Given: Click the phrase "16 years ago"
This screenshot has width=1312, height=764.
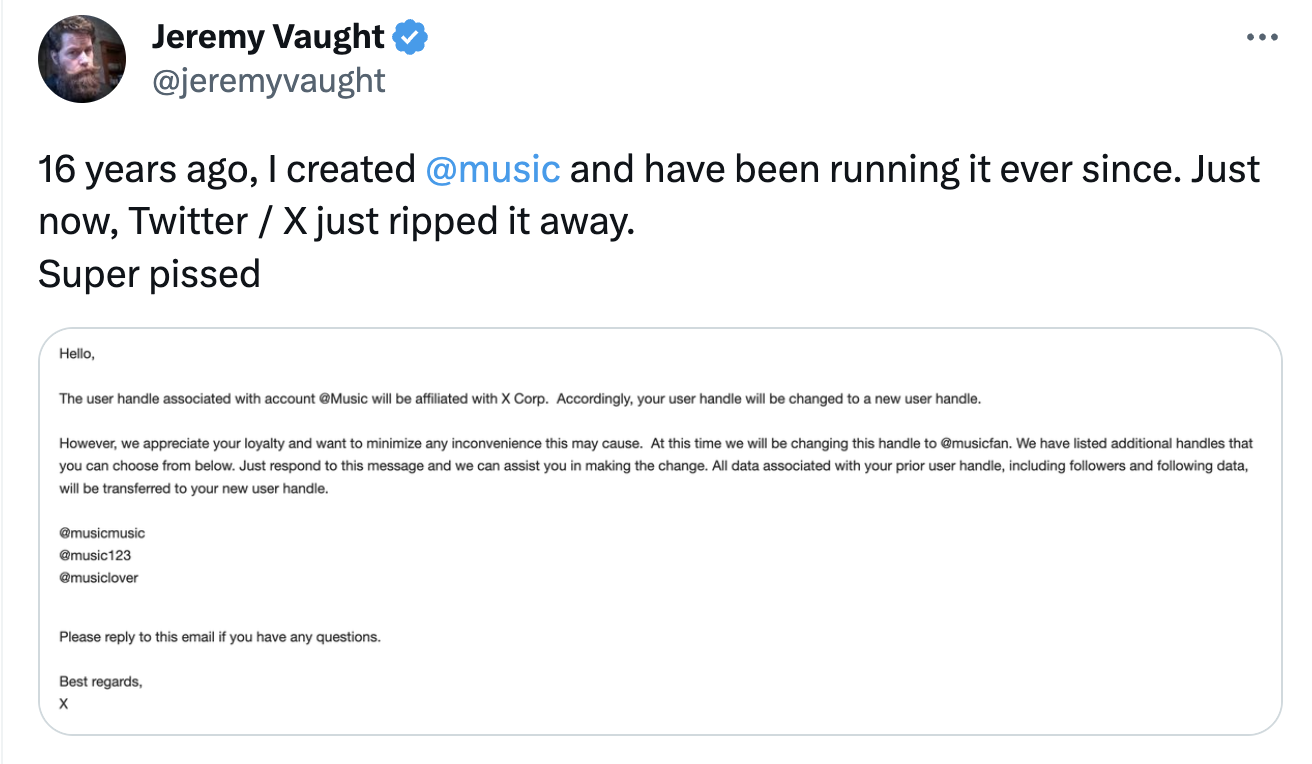Looking at the screenshot, I should click(x=141, y=170).
